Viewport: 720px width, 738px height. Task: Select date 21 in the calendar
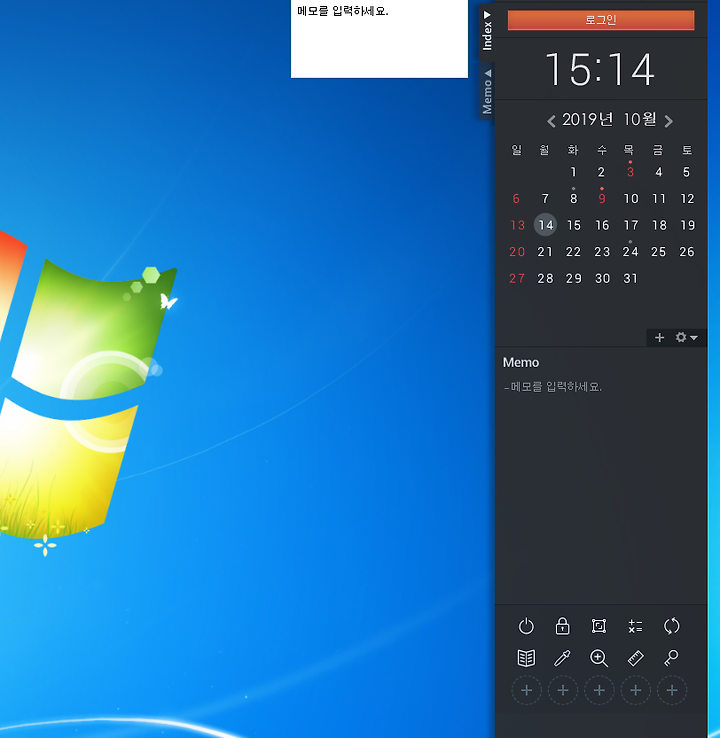(x=545, y=252)
